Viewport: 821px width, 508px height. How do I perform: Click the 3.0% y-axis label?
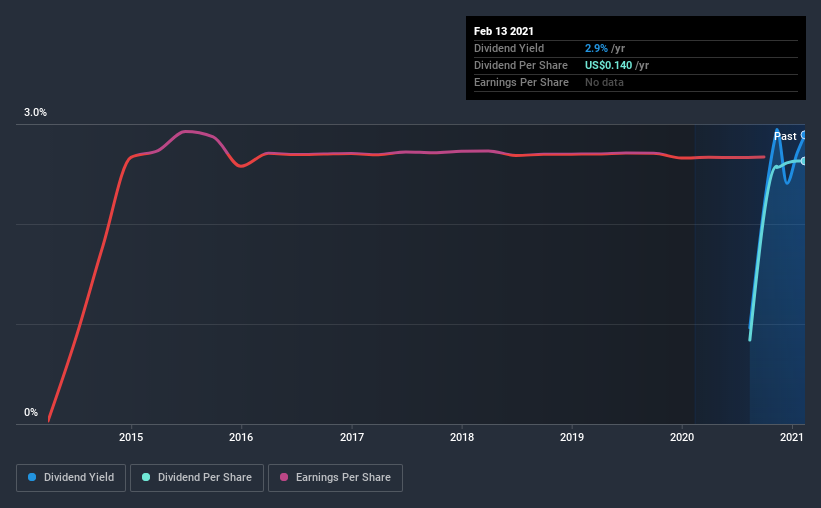coord(35,112)
